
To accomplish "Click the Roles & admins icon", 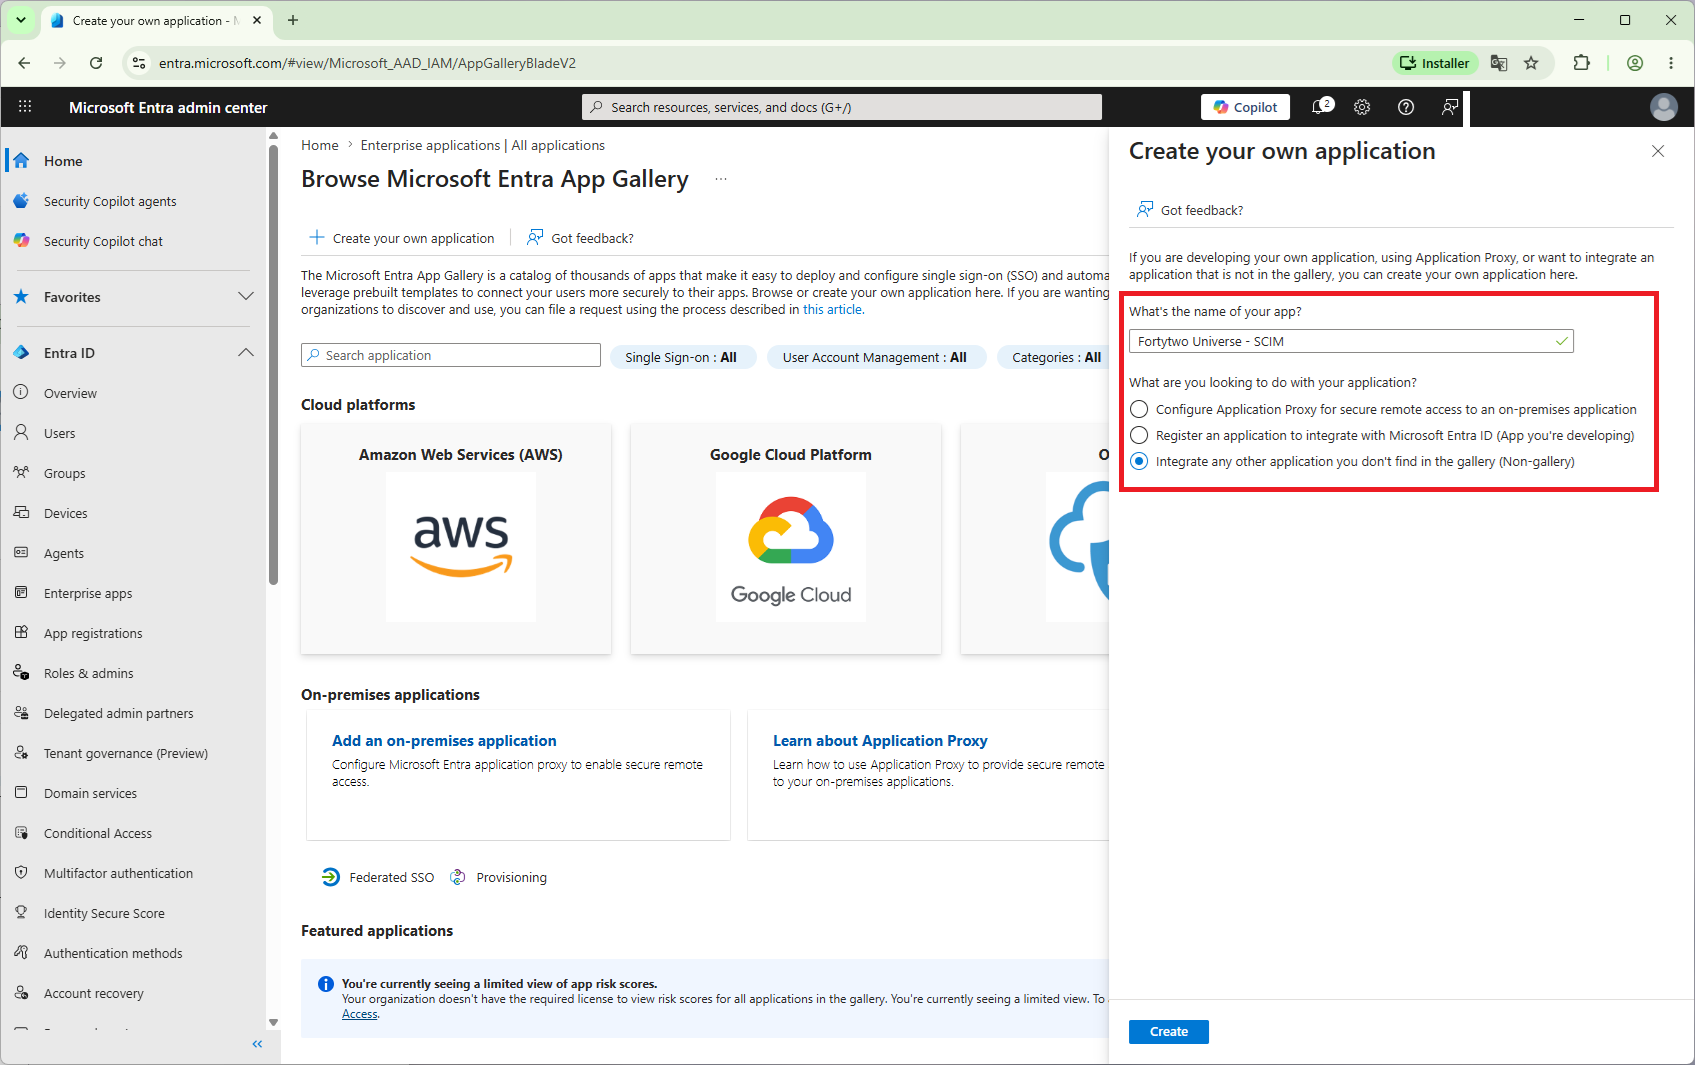I will [x=21, y=672].
